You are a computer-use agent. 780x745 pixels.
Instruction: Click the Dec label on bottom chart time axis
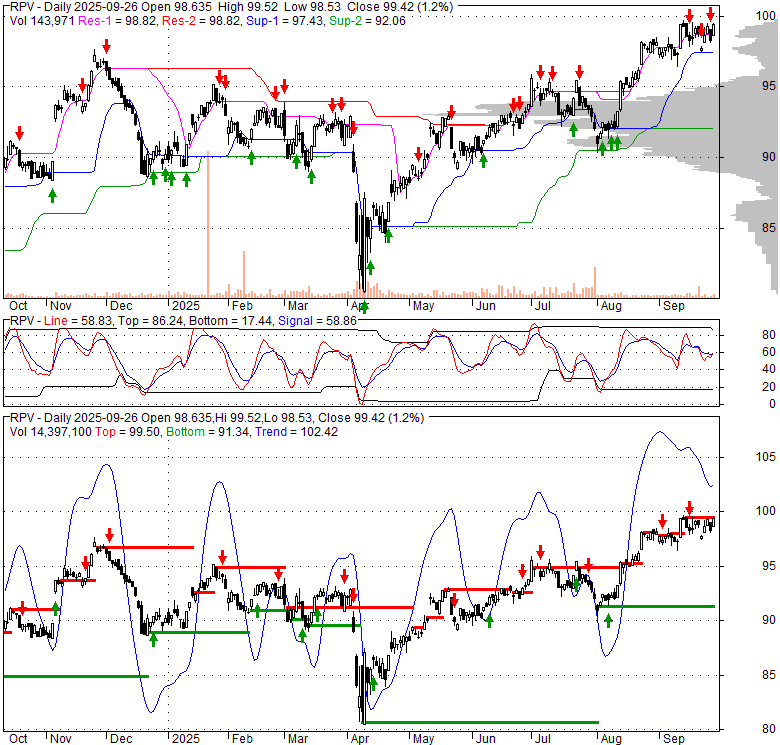121,739
